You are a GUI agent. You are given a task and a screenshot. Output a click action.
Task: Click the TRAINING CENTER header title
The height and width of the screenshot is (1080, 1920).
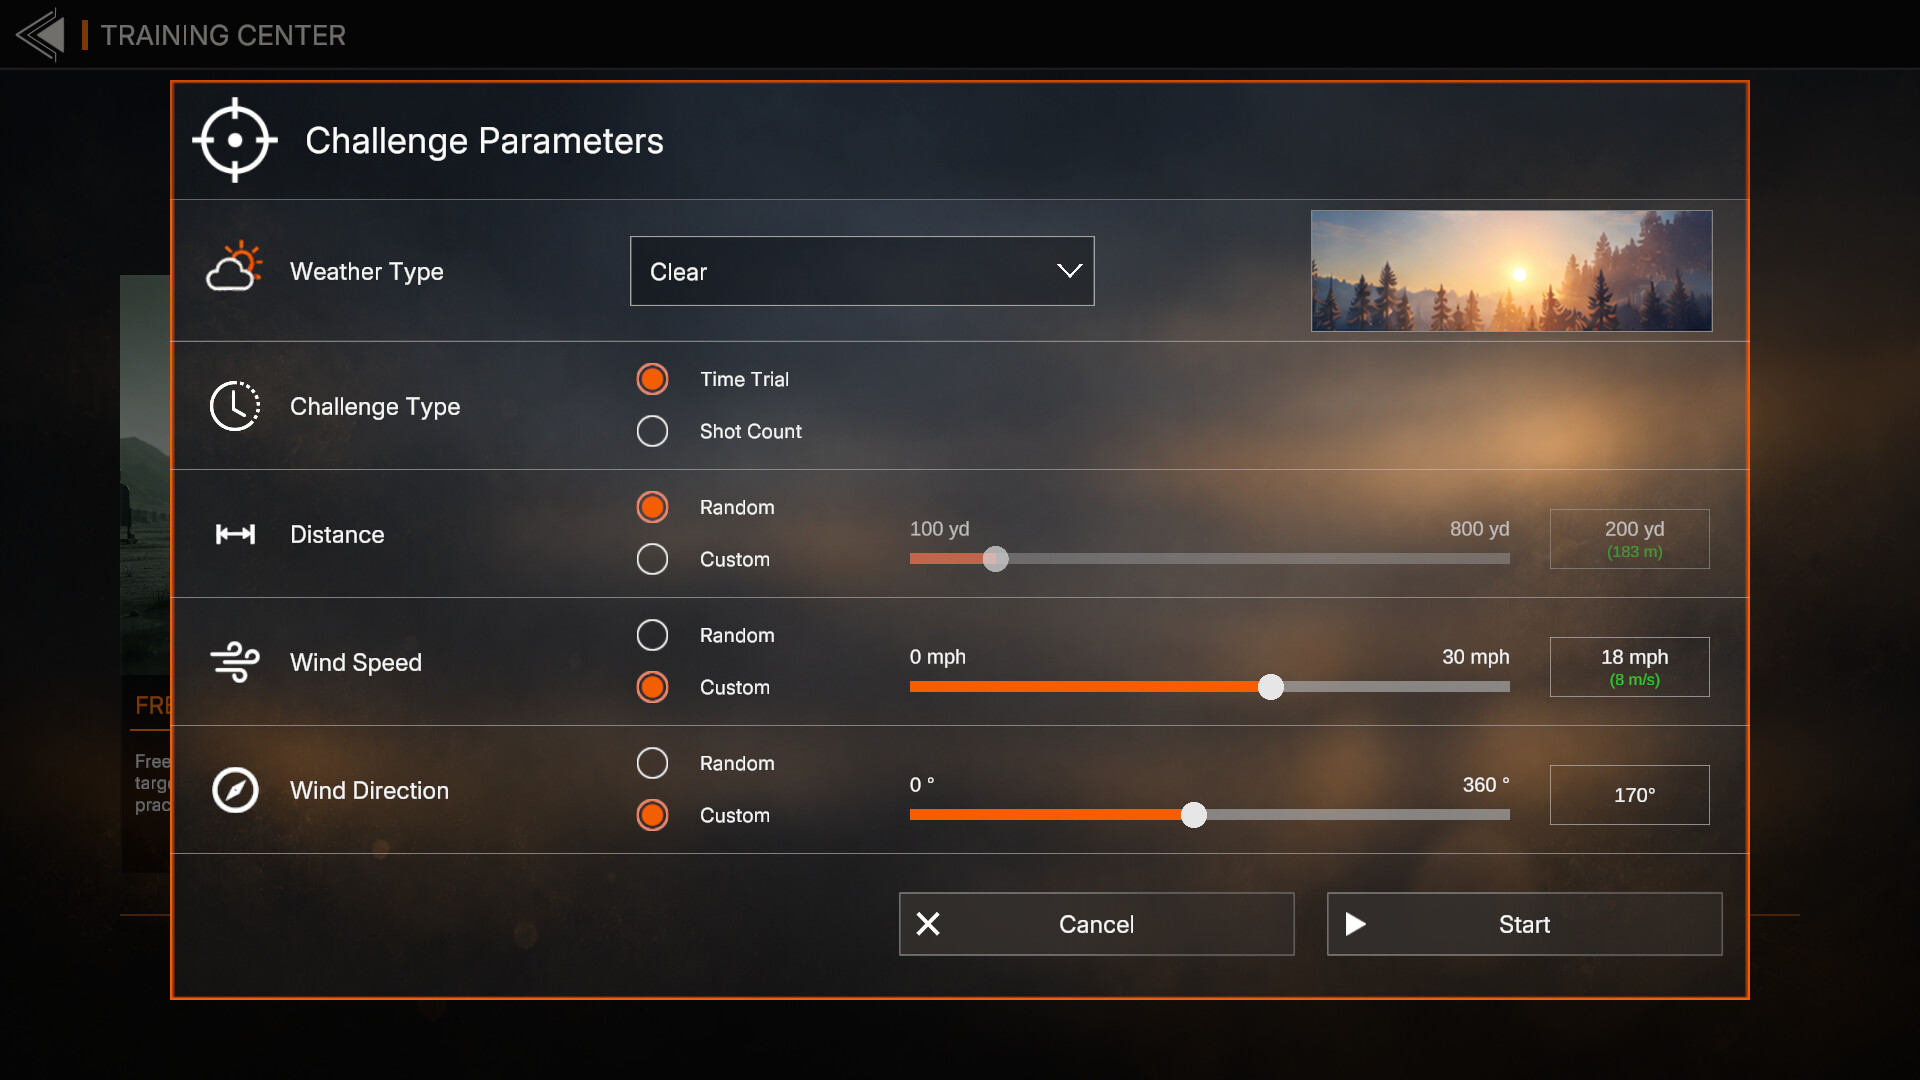tap(223, 35)
